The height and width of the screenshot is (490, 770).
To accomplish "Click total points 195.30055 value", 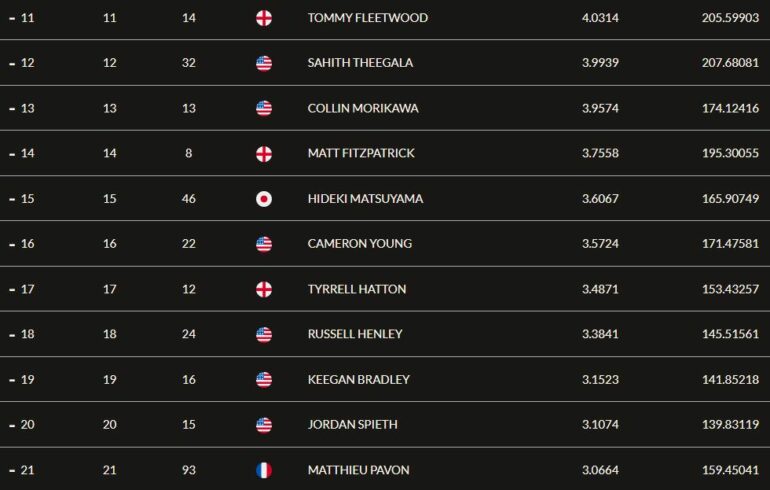I will (730, 153).
